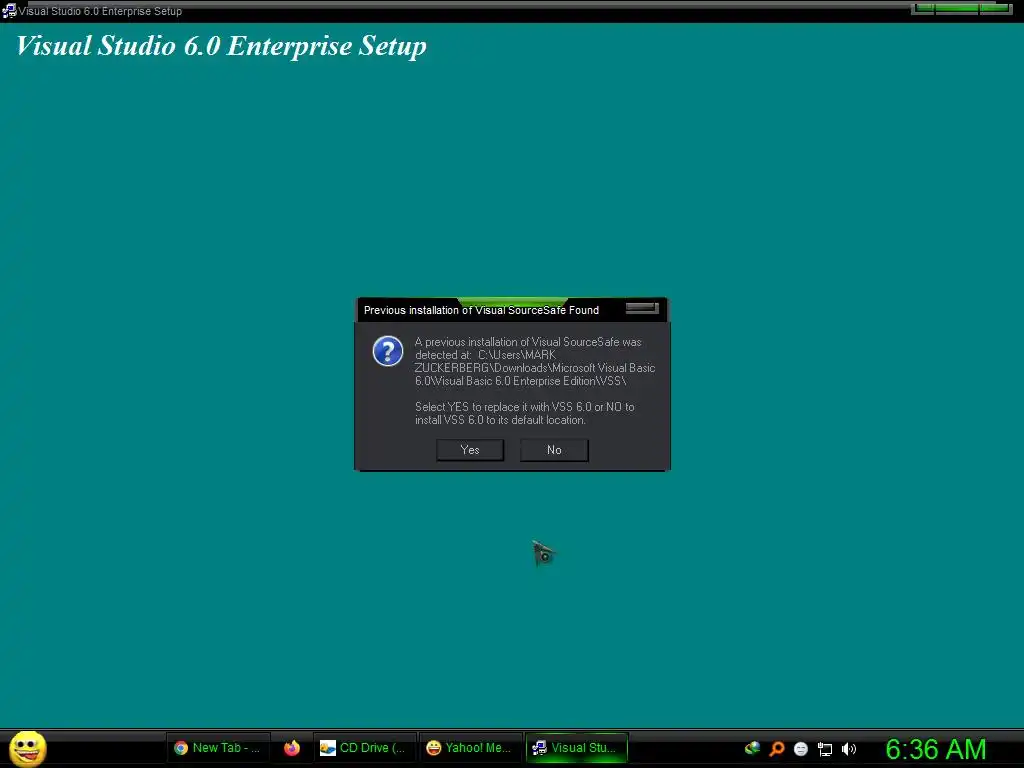Click Yes to replace Visual SourceSafe
Image resolution: width=1024 pixels, height=768 pixels.
[x=470, y=450]
